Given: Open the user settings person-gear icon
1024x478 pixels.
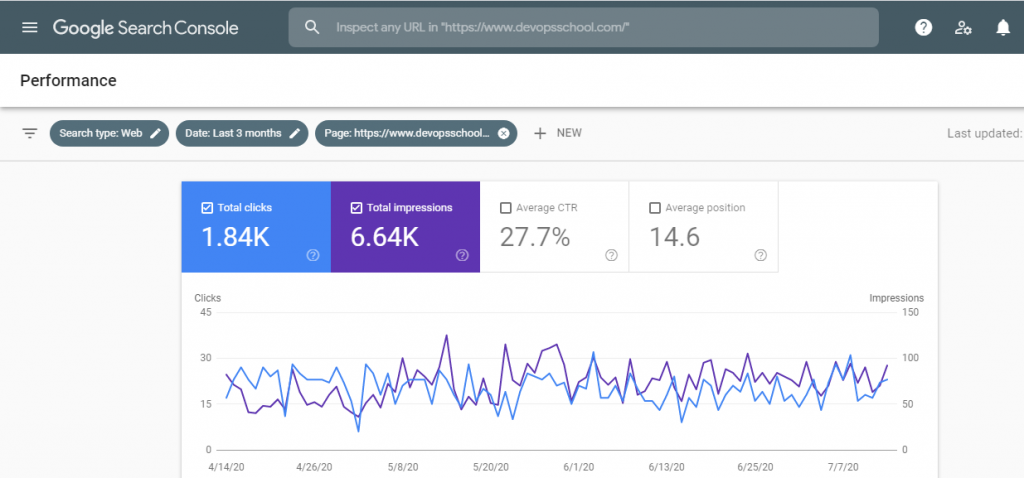Looking at the screenshot, I should pos(963,27).
